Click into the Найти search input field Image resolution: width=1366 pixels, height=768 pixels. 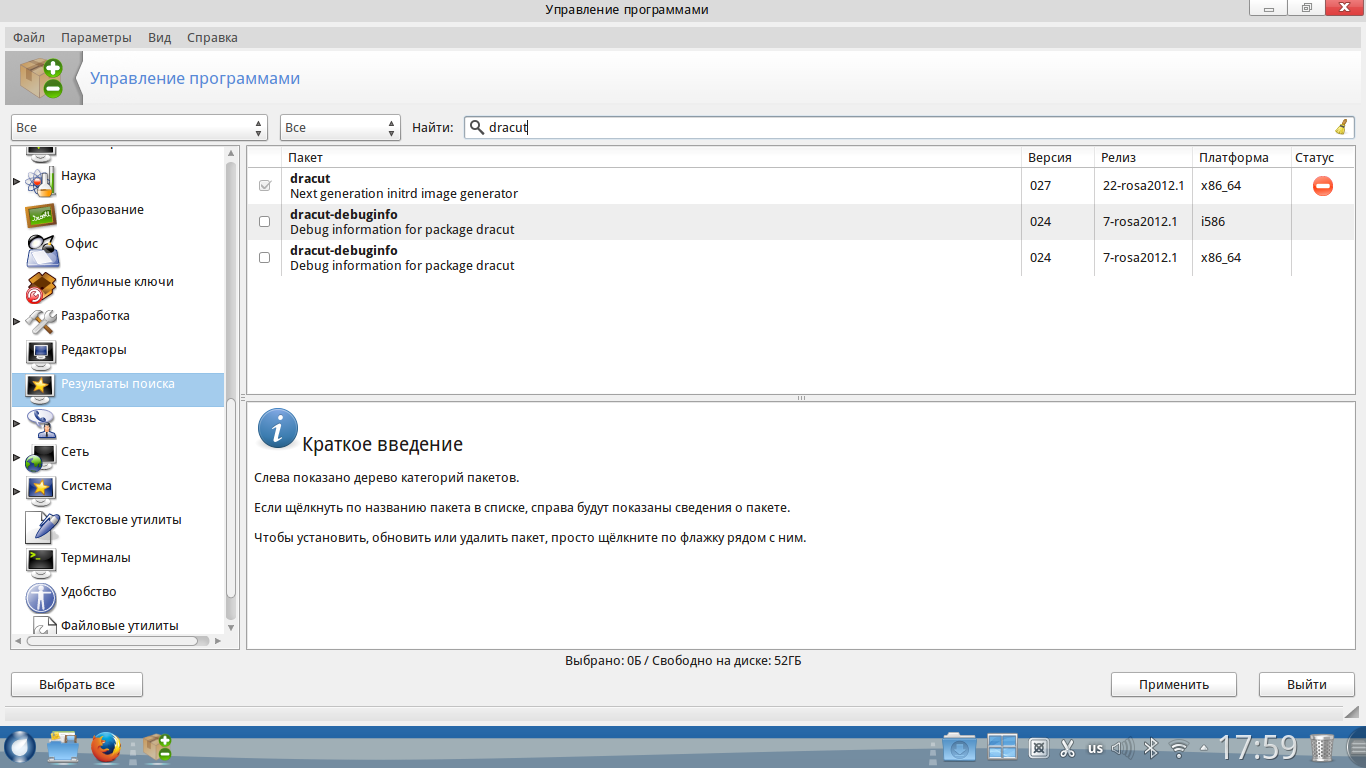tap(908, 128)
